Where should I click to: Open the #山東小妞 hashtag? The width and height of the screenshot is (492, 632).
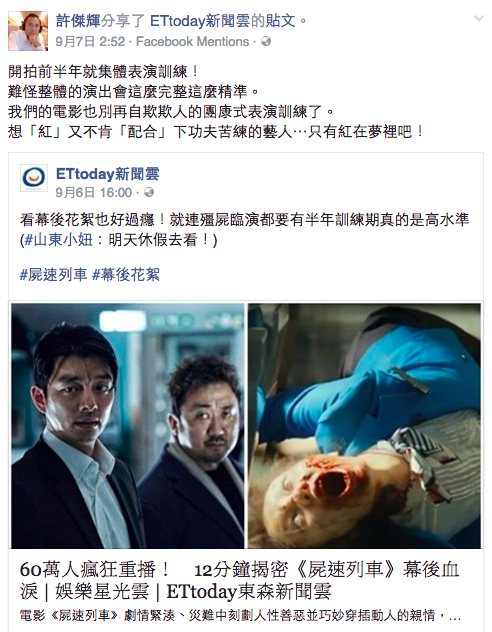58,240
